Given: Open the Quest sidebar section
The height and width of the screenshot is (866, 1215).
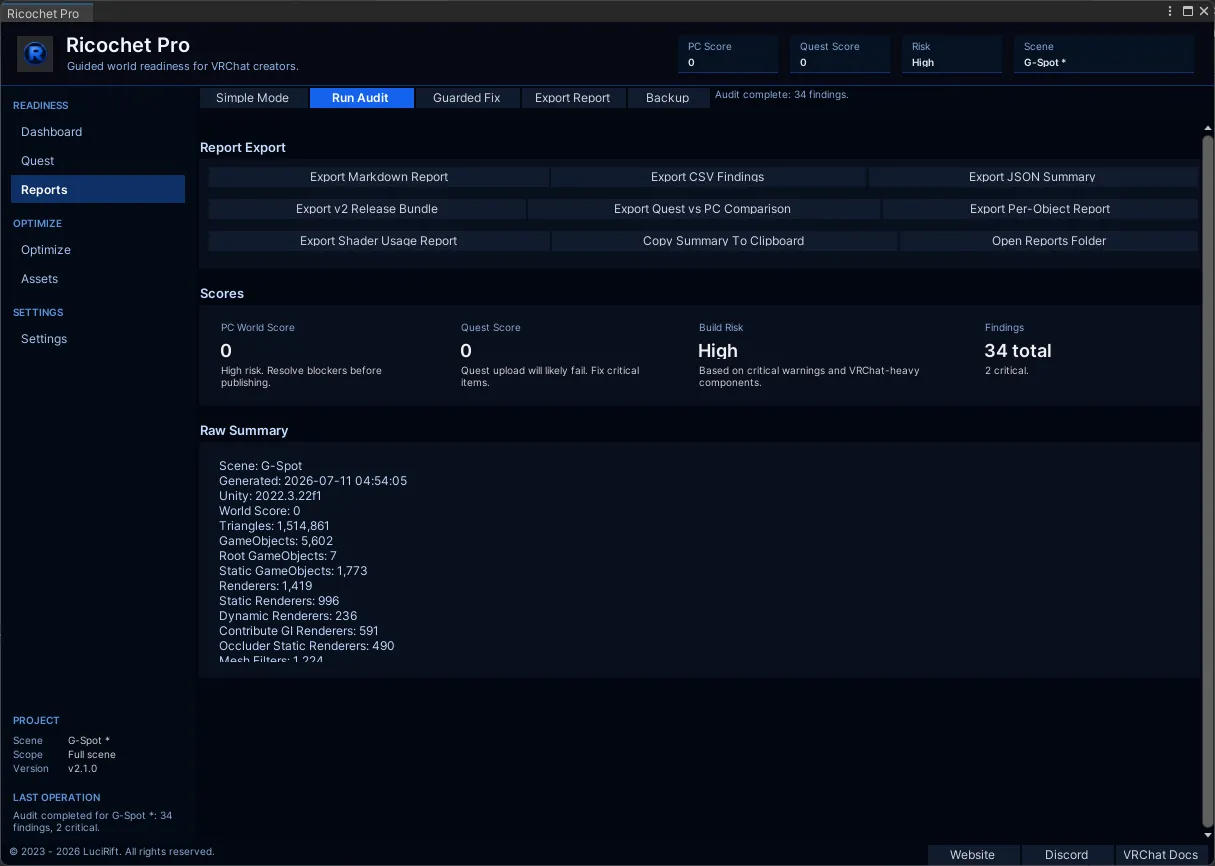Looking at the screenshot, I should tap(97, 161).
